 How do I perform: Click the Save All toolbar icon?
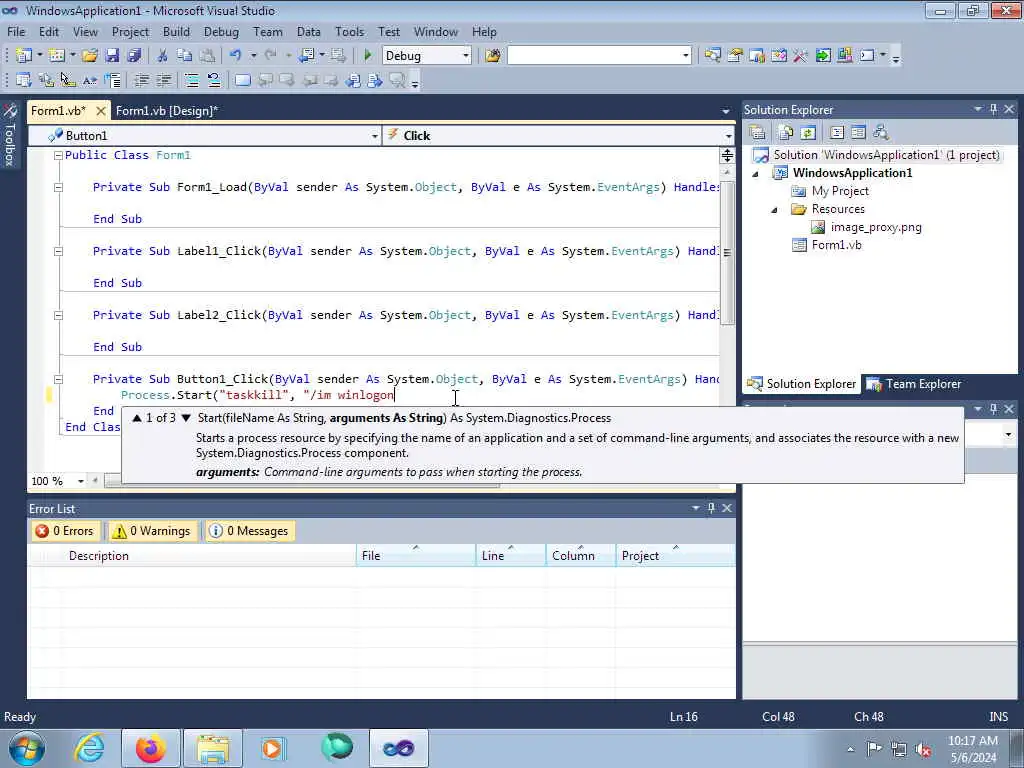135,56
